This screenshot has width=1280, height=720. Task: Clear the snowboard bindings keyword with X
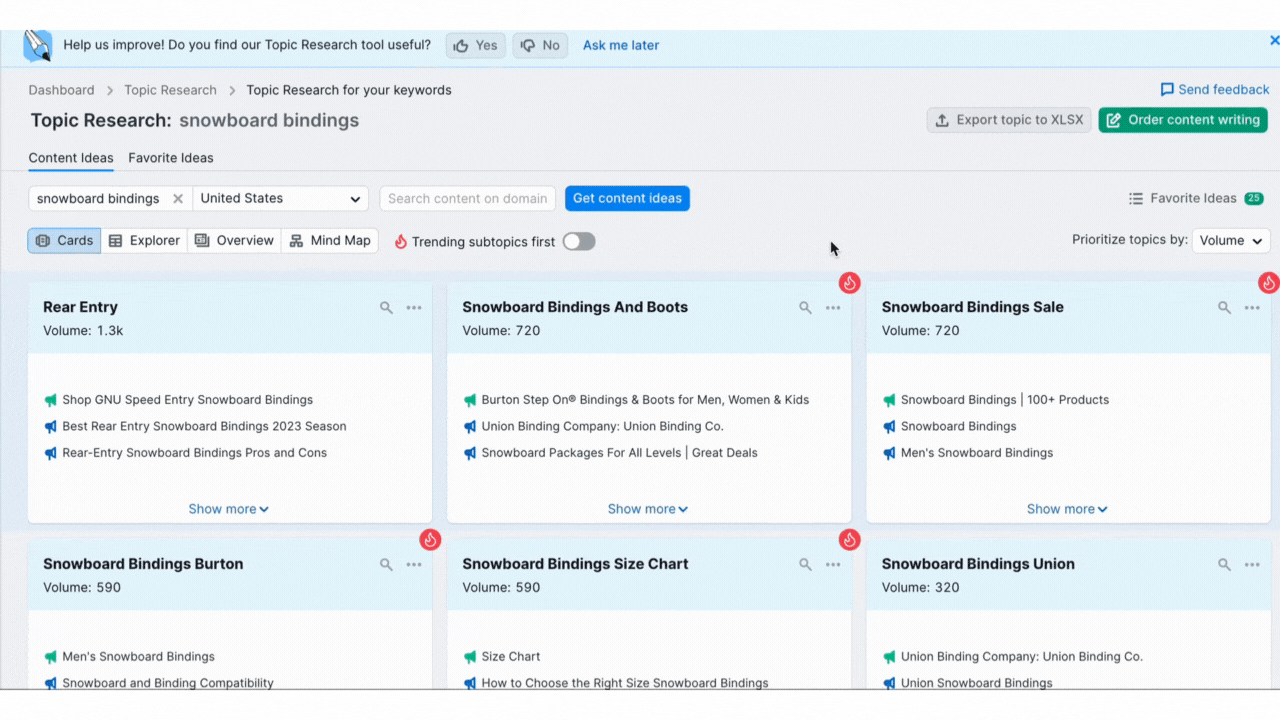(x=178, y=199)
